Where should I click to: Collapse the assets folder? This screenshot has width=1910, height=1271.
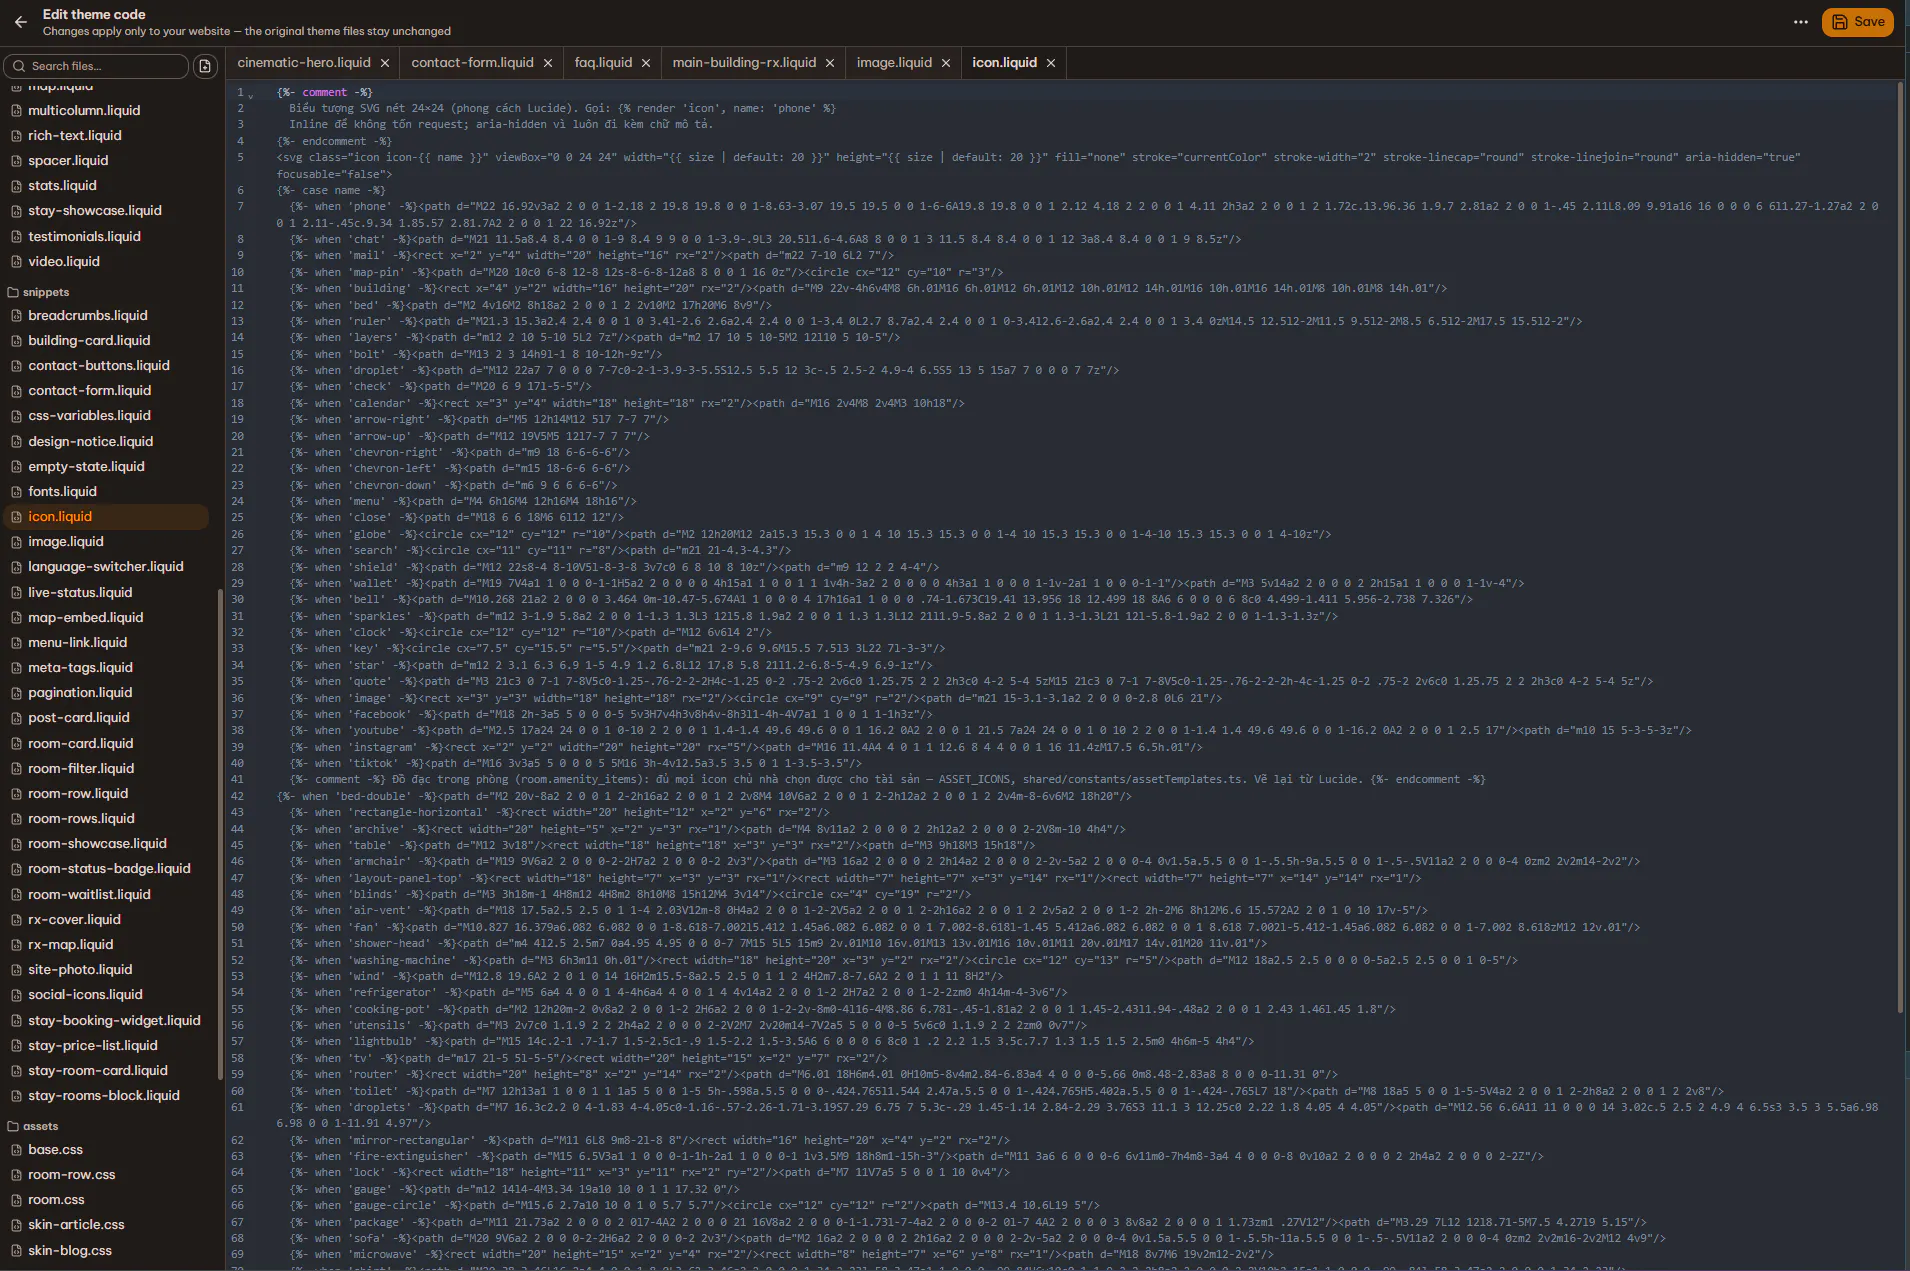coord(33,1126)
